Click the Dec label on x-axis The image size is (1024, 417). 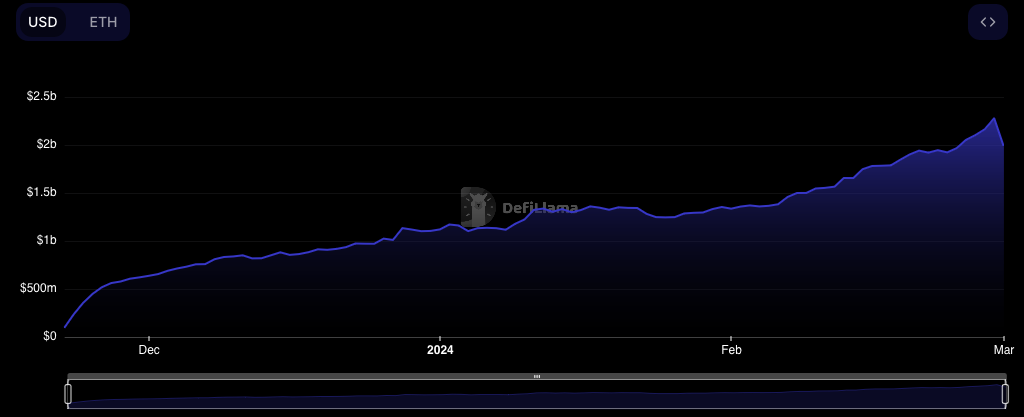(148, 350)
